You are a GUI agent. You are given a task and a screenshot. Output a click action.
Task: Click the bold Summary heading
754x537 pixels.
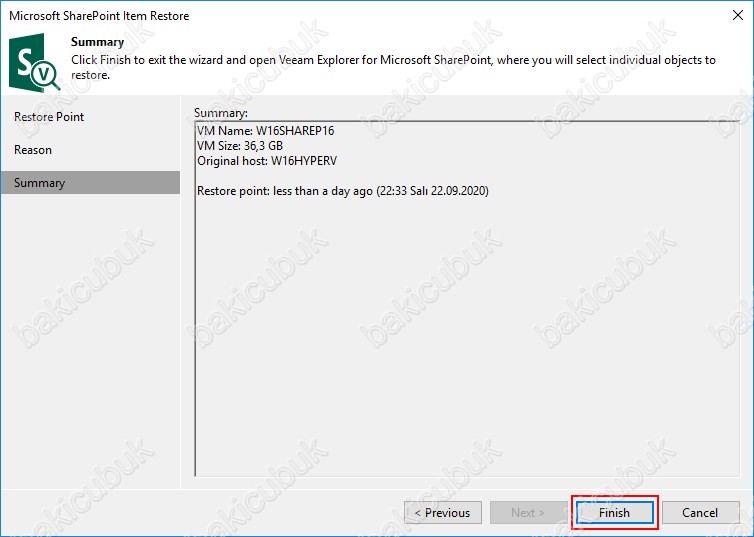tap(98, 42)
